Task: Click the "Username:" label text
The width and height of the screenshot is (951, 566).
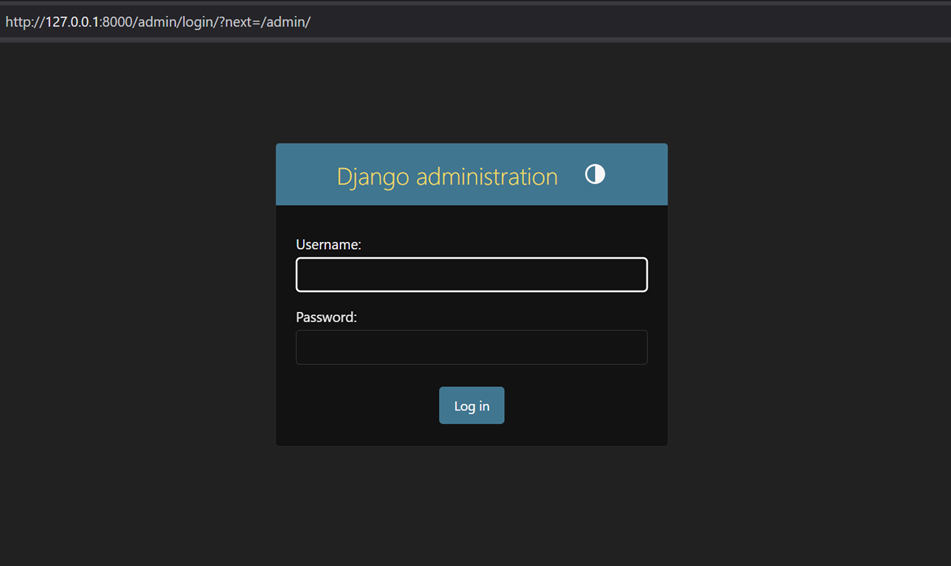Action: coord(328,244)
